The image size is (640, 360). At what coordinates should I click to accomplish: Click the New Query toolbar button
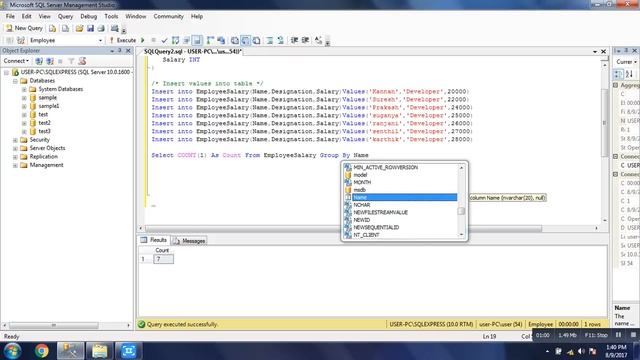point(24,28)
